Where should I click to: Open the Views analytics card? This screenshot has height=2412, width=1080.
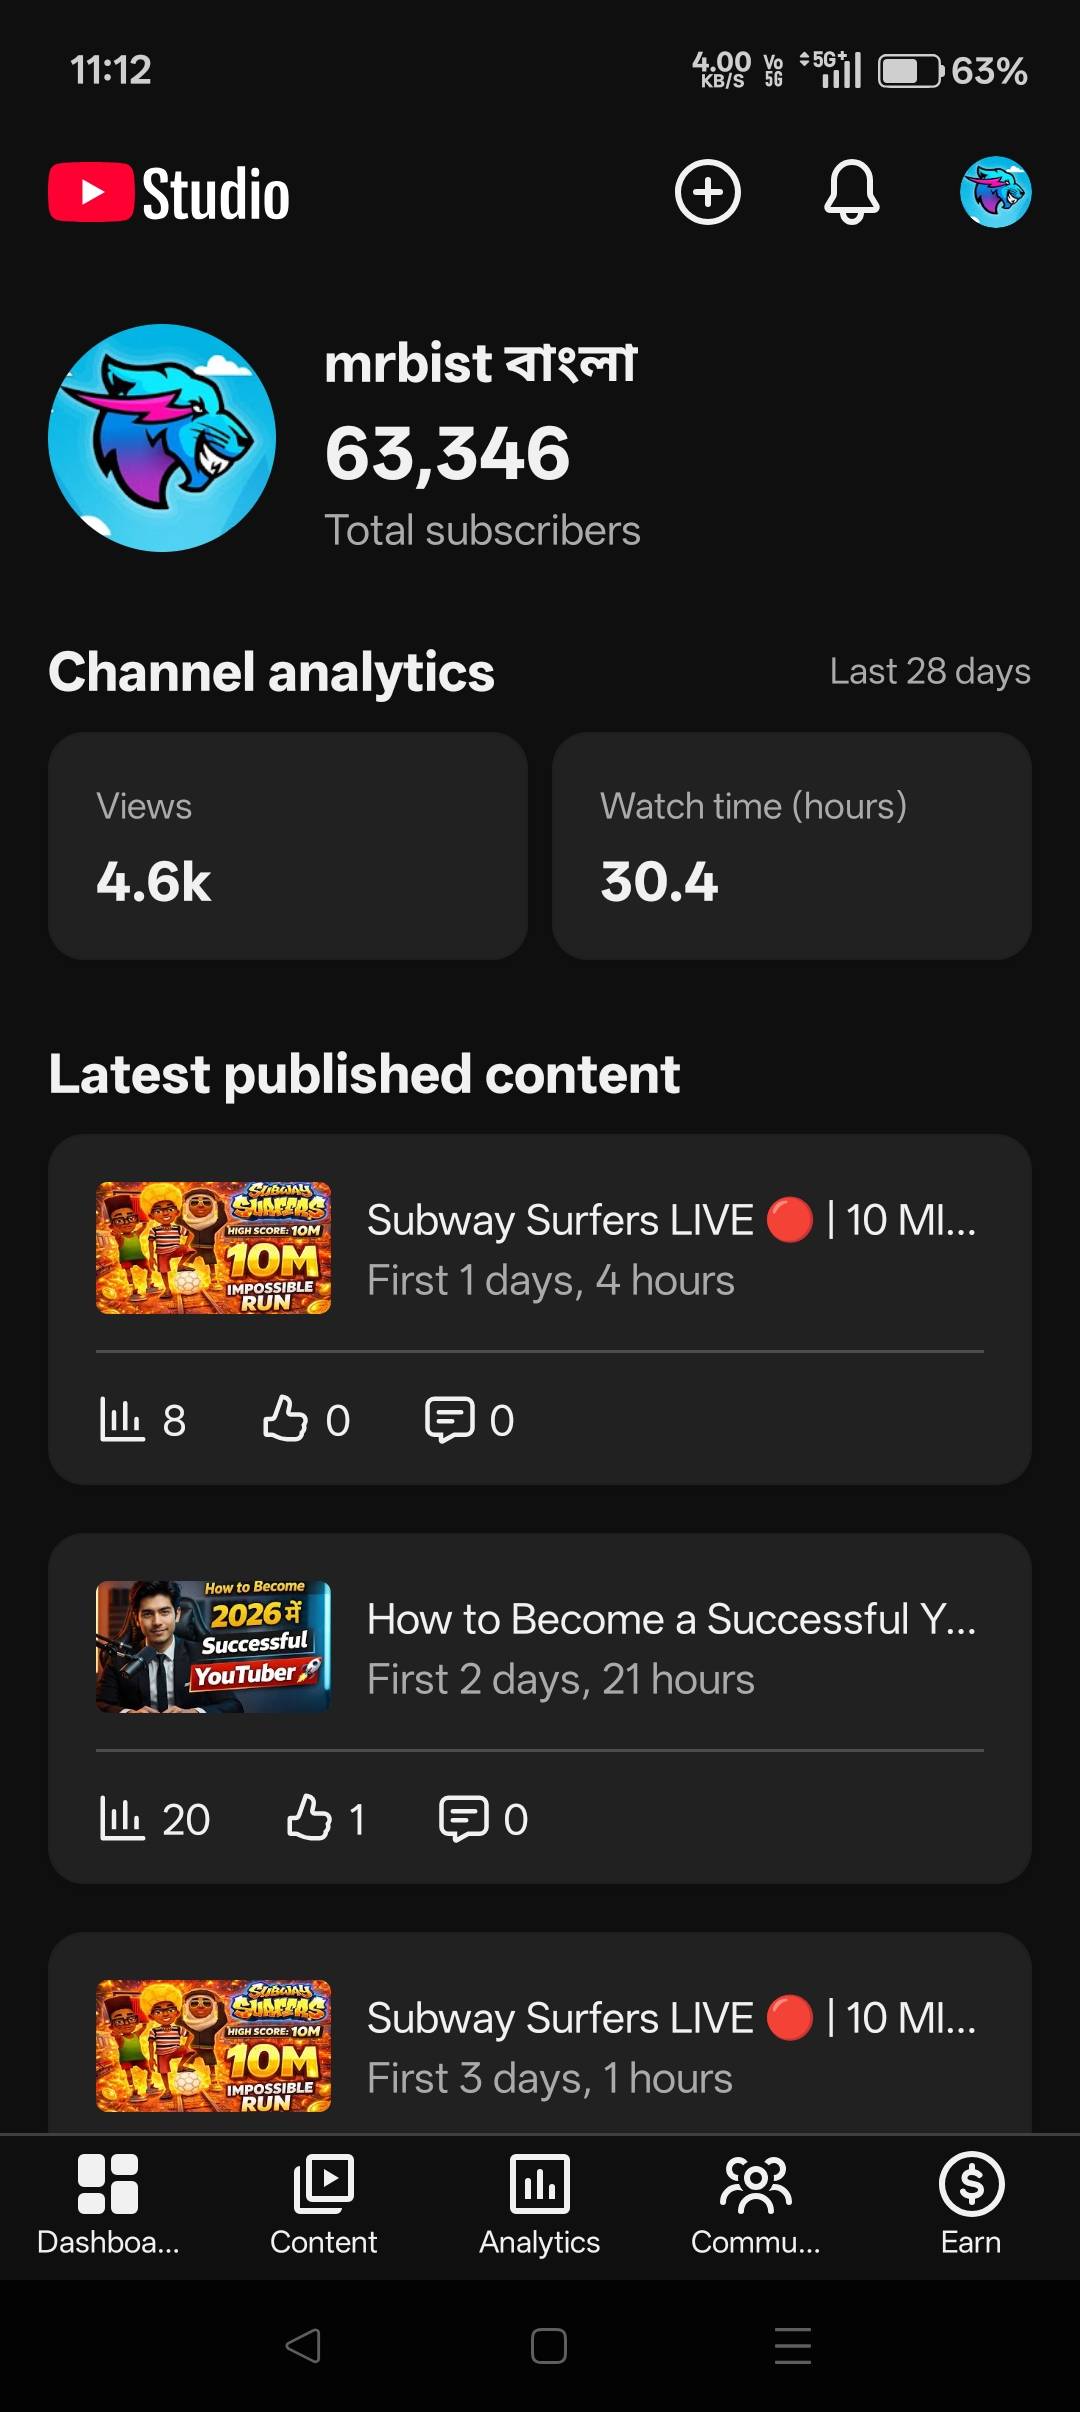288,846
